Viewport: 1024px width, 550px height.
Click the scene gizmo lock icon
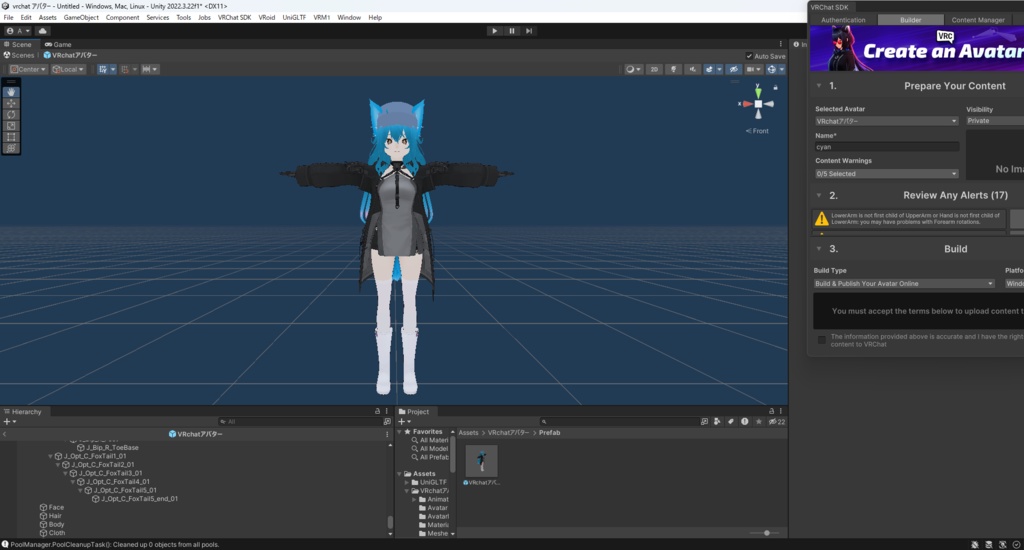(x=775, y=87)
